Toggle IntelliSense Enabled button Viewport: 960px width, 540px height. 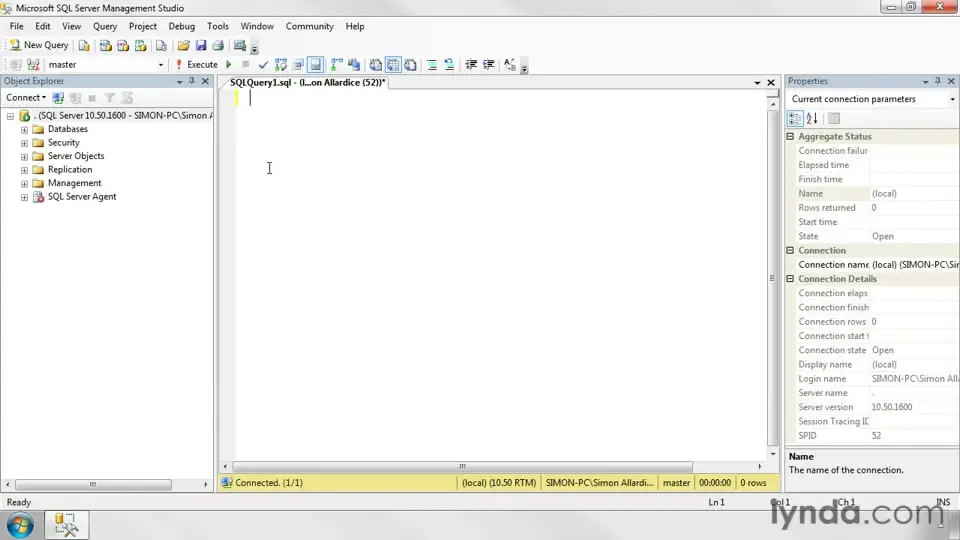tap(315, 64)
